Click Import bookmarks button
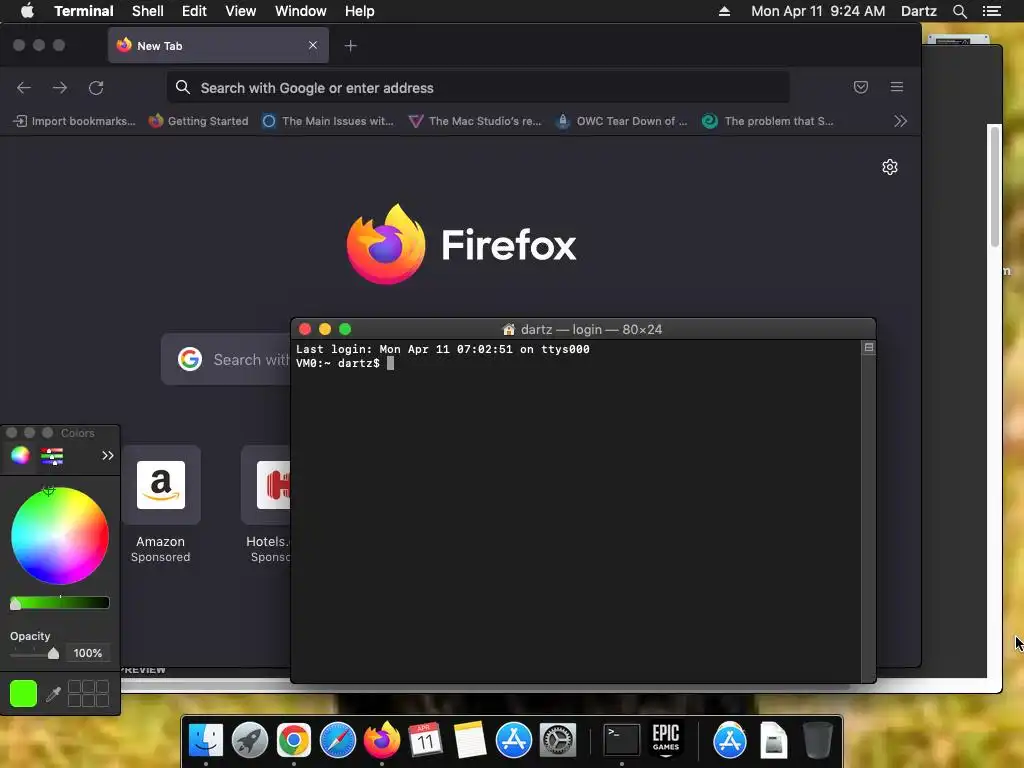This screenshot has height=768, width=1024. 74,121
